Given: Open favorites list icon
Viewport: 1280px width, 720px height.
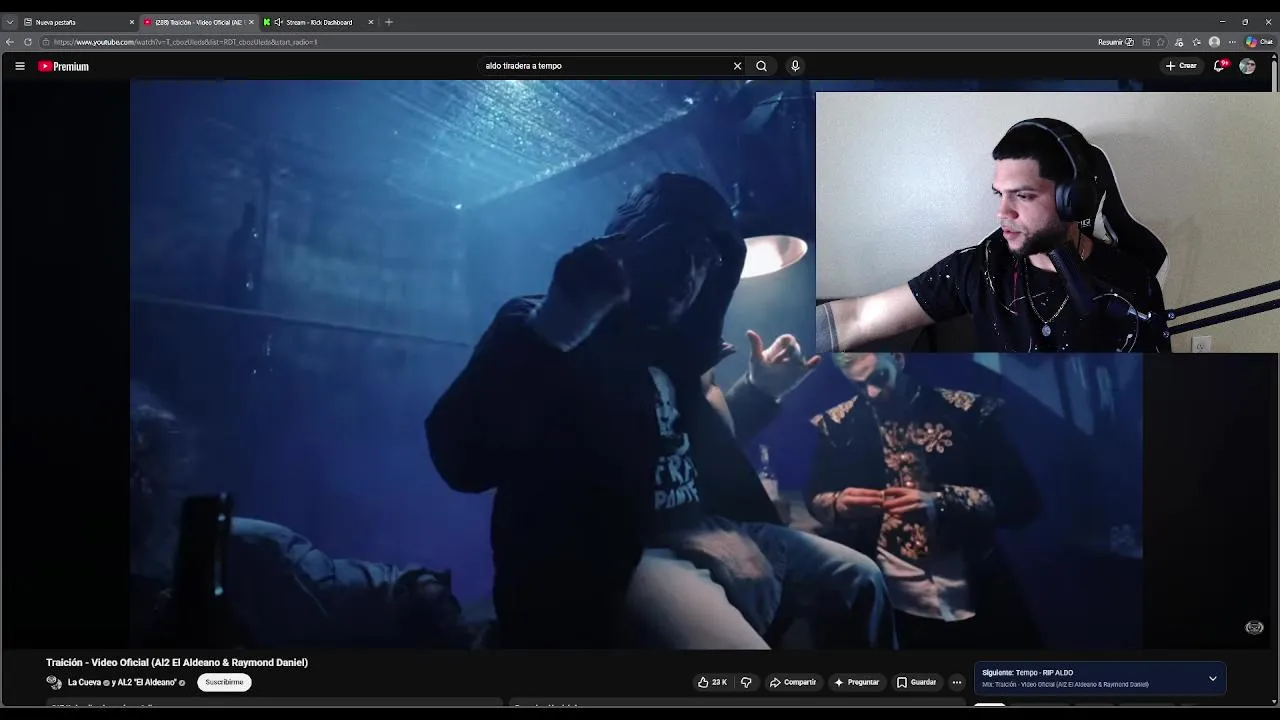Looking at the screenshot, I should (x=1197, y=42).
